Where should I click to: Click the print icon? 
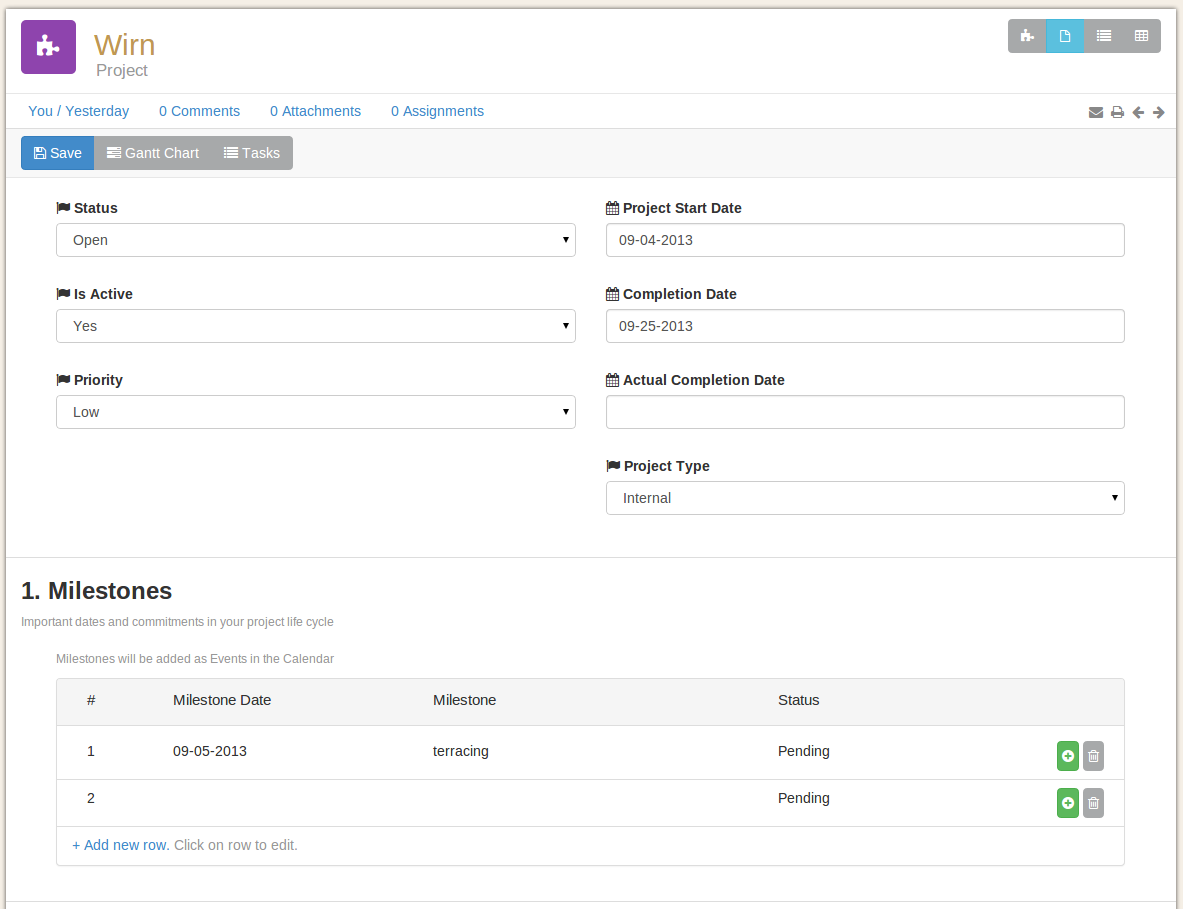(x=1117, y=113)
